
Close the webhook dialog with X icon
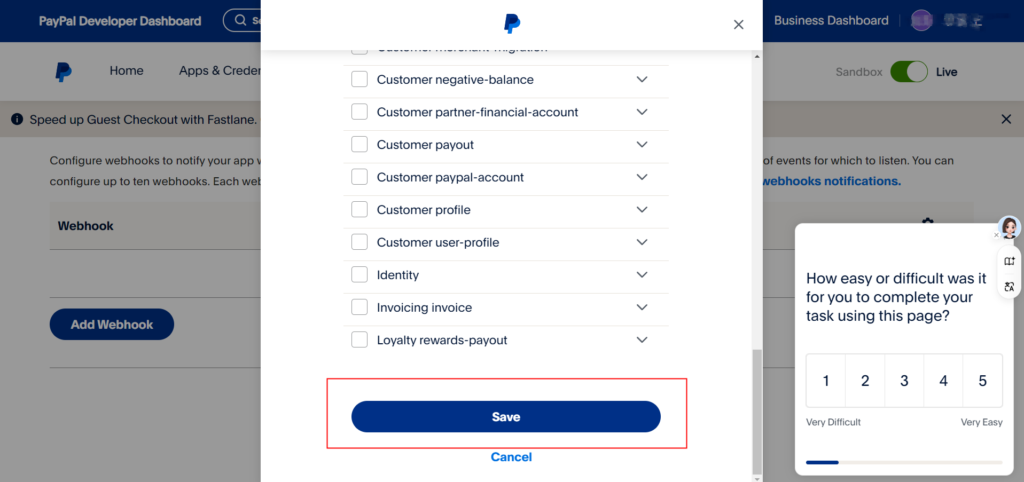coord(739,25)
